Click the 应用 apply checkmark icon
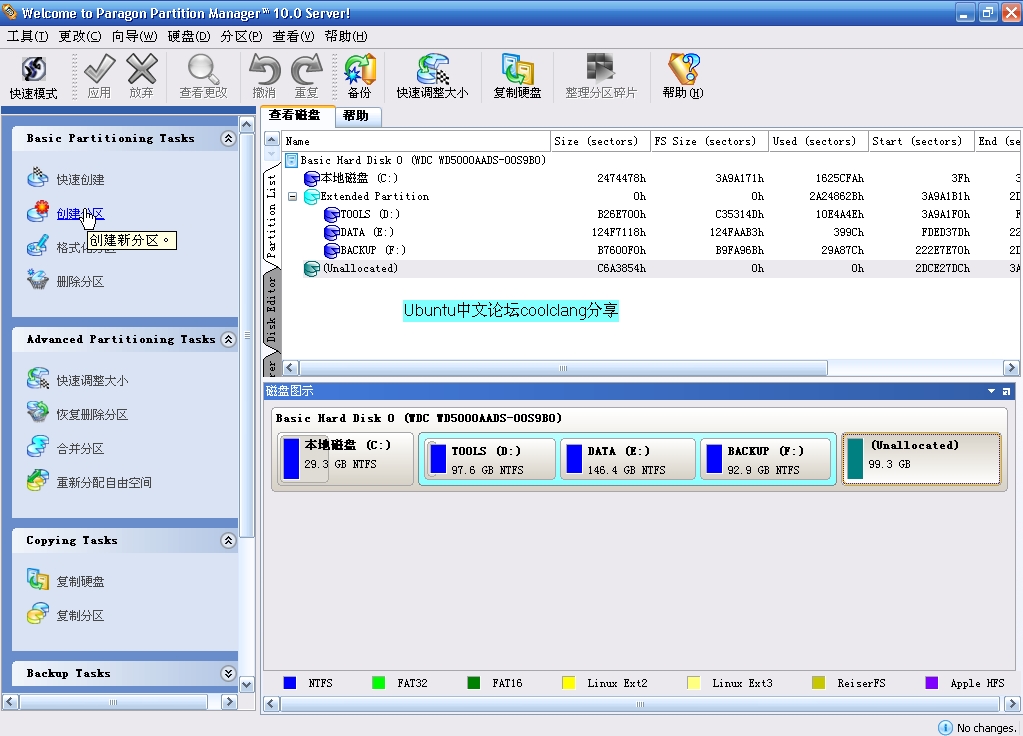 99,69
